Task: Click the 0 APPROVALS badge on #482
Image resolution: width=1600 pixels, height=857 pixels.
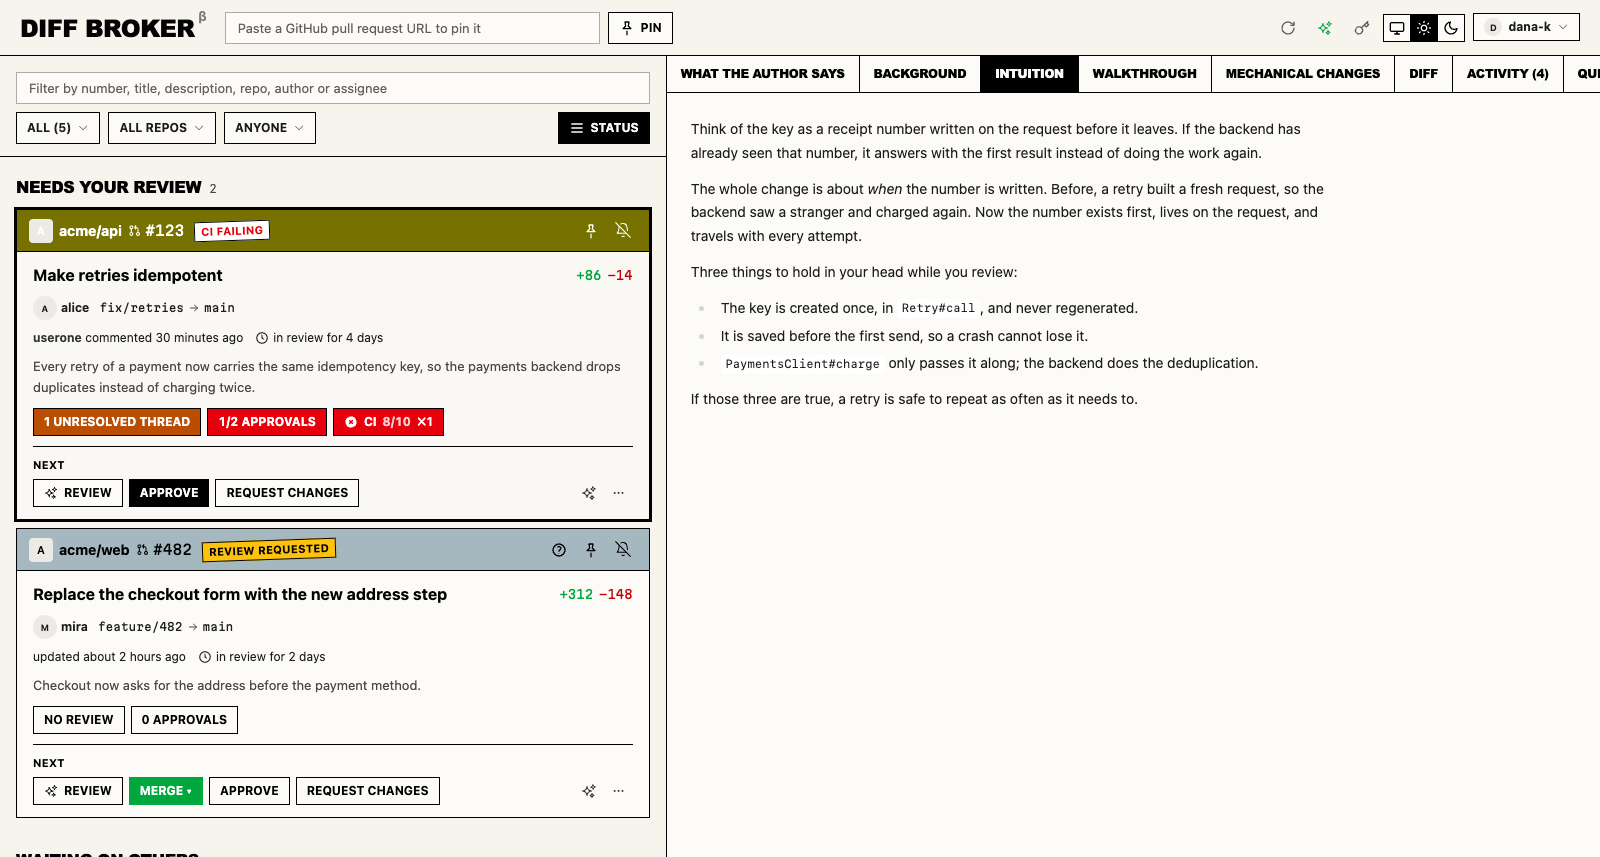Action: pos(184,720)
